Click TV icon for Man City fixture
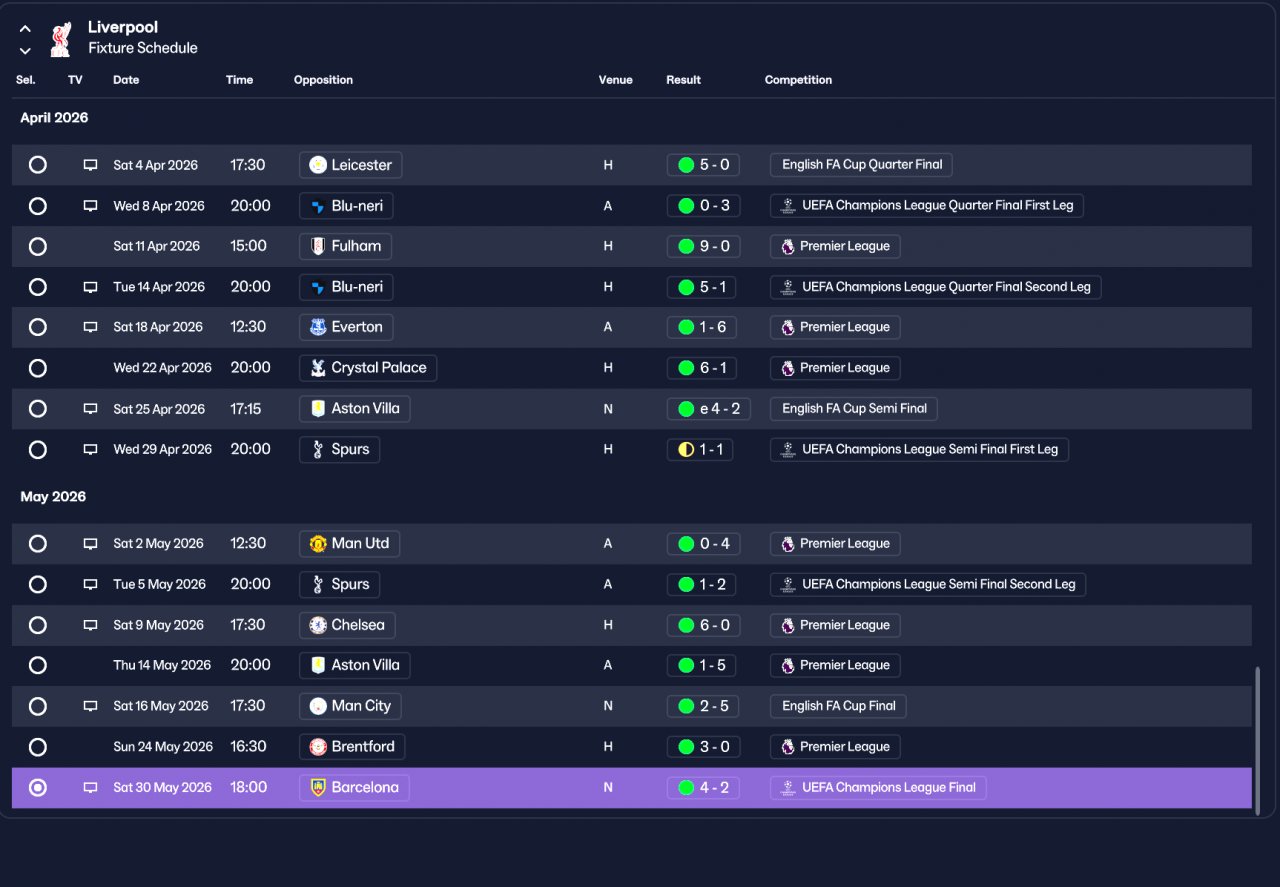This screenshot has height=887, width=1280. click(90, 706)
